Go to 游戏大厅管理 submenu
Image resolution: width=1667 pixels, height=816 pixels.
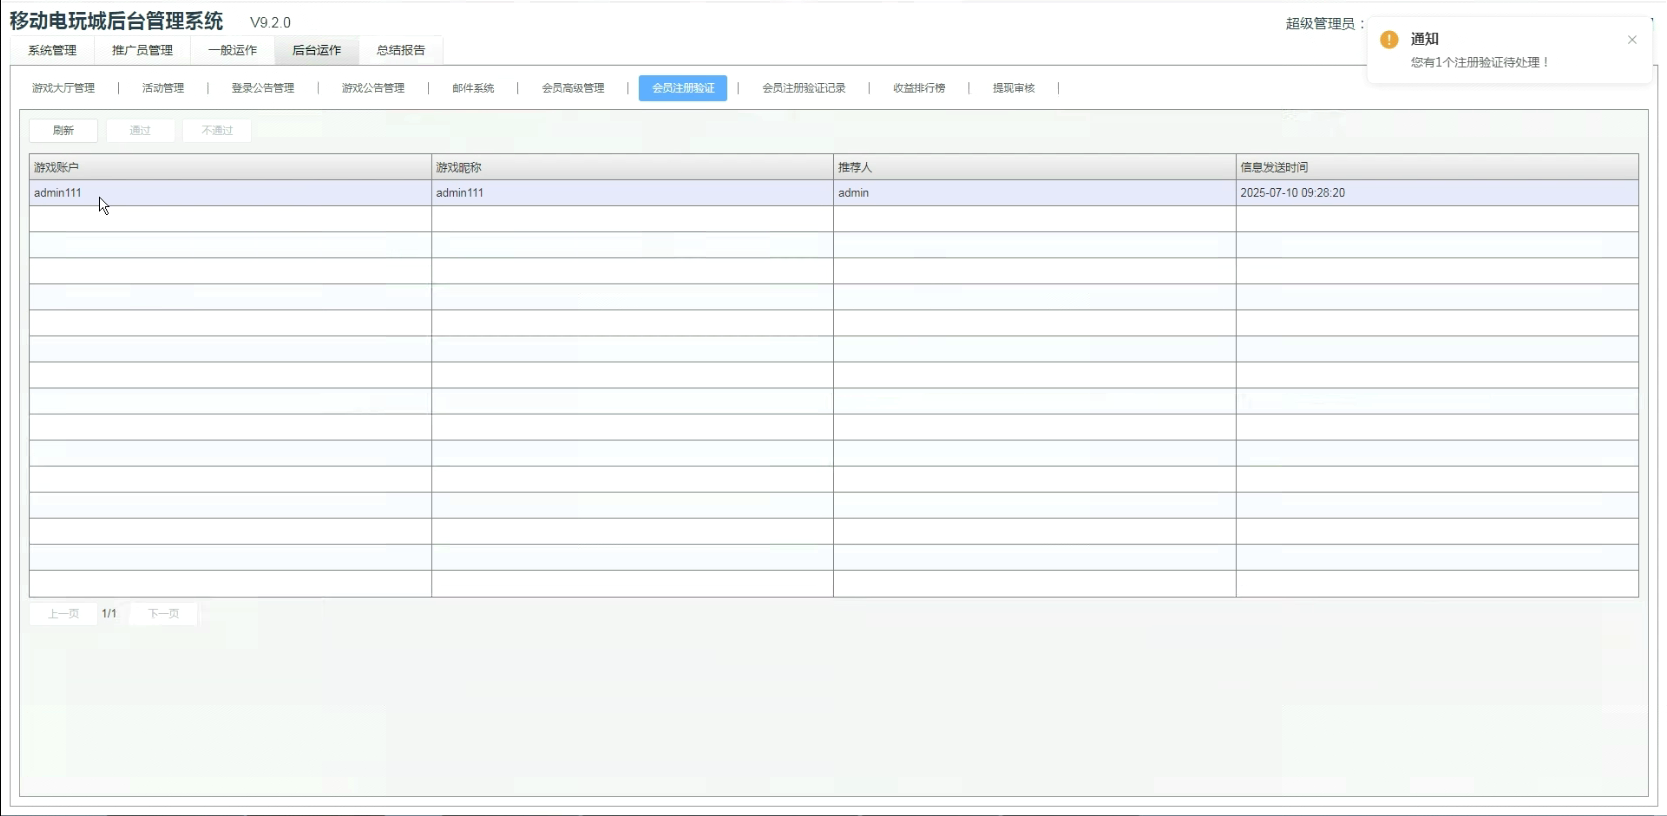63,88
